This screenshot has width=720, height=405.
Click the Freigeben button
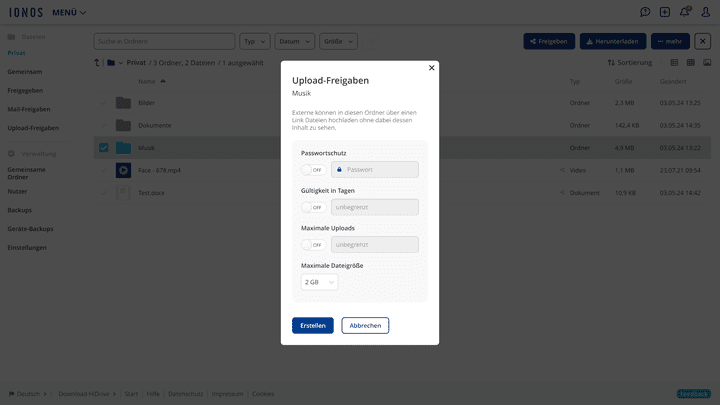(549, 41)
